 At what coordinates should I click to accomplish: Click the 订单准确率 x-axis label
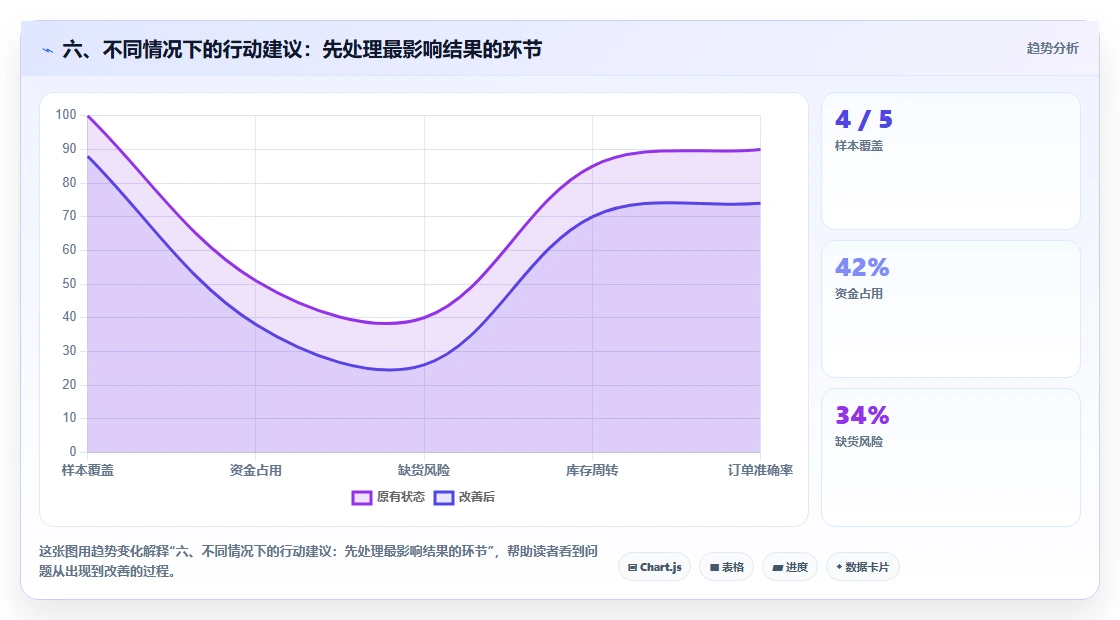coord(760,470)
